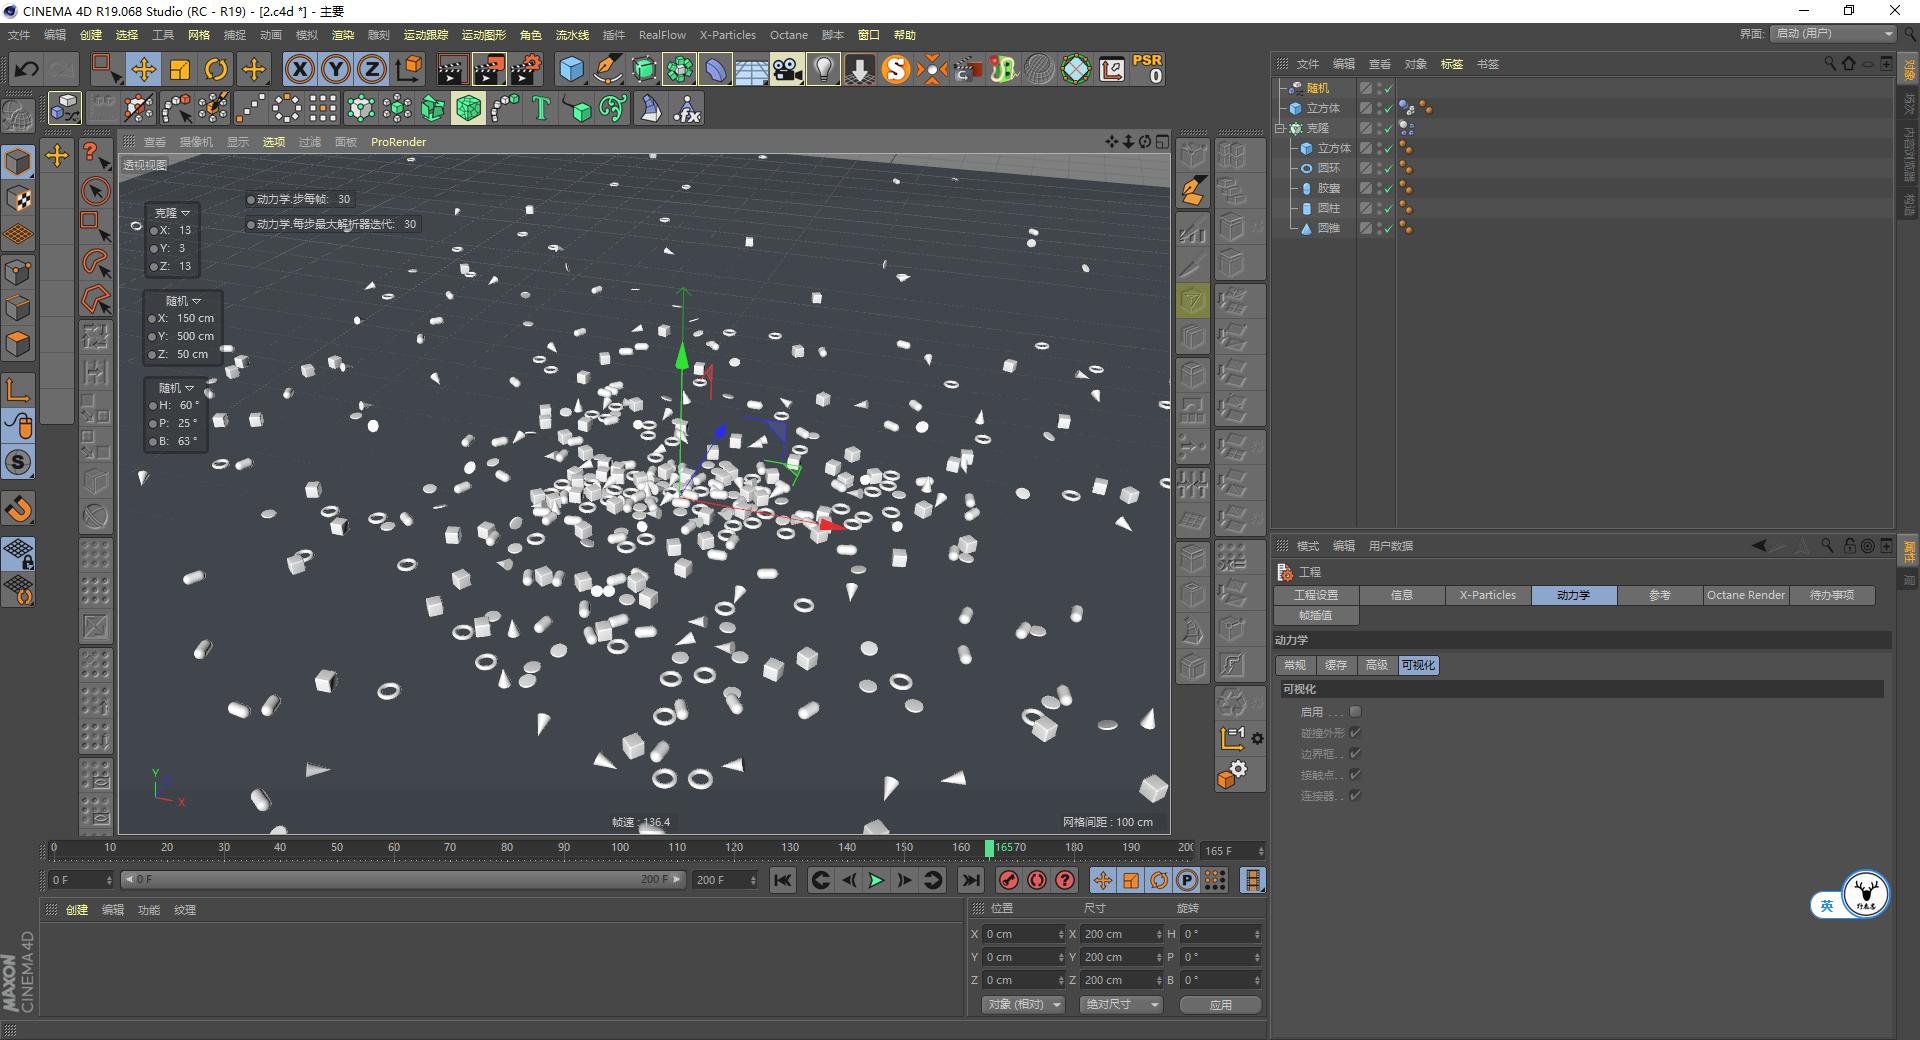The width and height of the screenshot is (1920, 1040).
Task: Select the Move tool in the main toolbar
Action: (145, 68)
